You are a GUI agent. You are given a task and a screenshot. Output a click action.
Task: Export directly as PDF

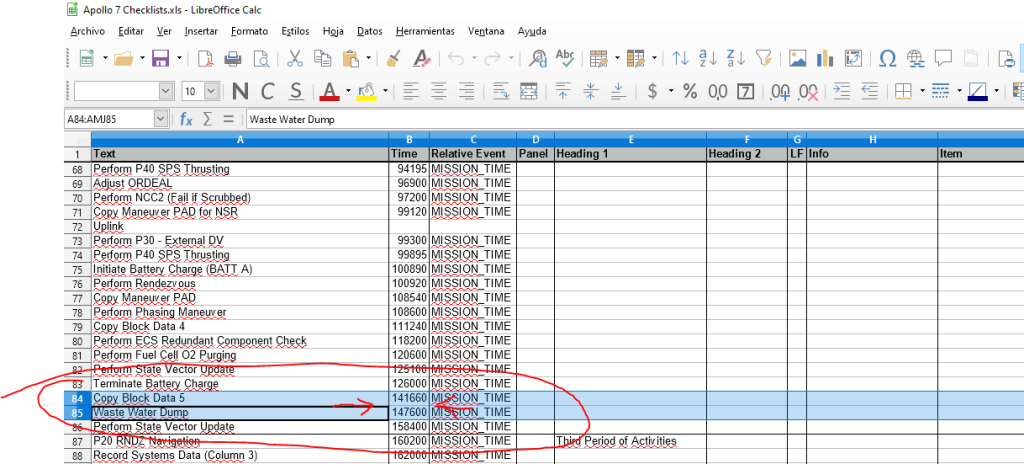coord(206,59)
